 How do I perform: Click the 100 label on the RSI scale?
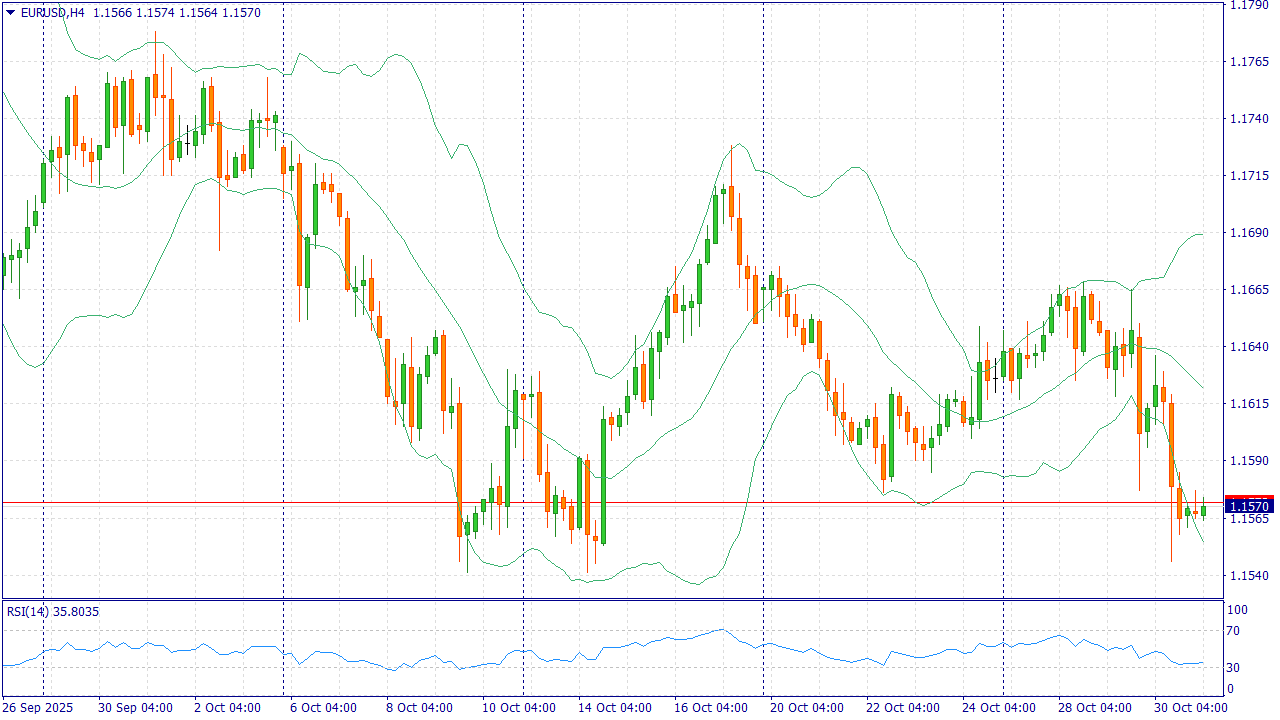[x=1237, y=610]
